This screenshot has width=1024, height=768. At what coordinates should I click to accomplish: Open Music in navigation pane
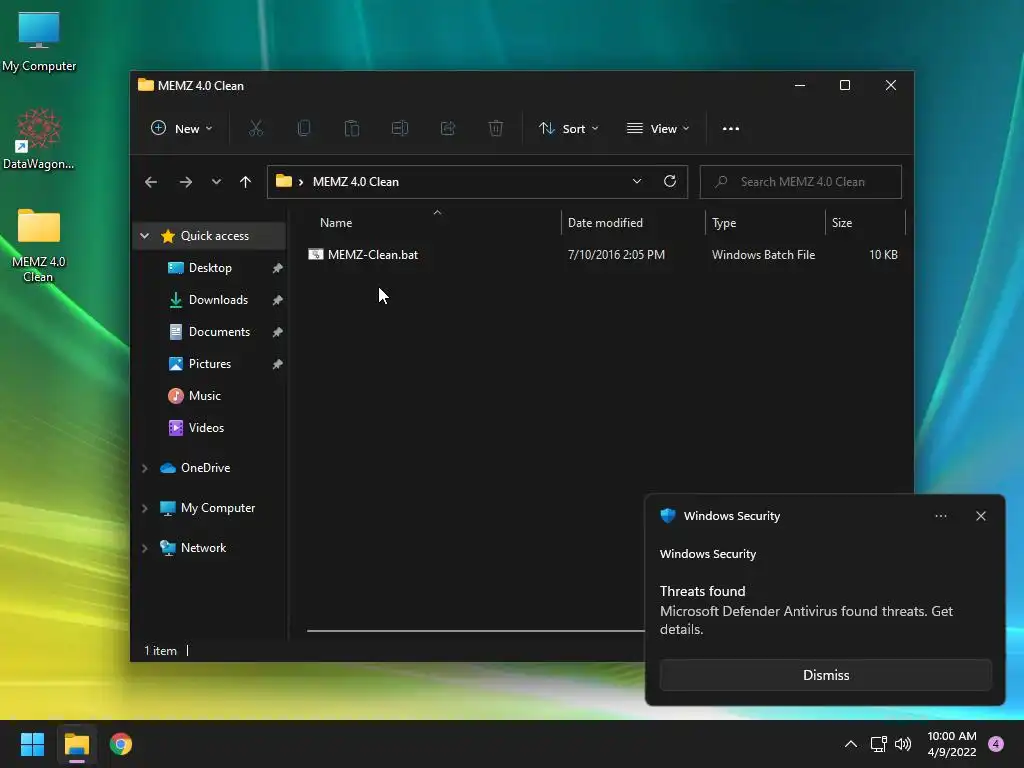(204, 396)
